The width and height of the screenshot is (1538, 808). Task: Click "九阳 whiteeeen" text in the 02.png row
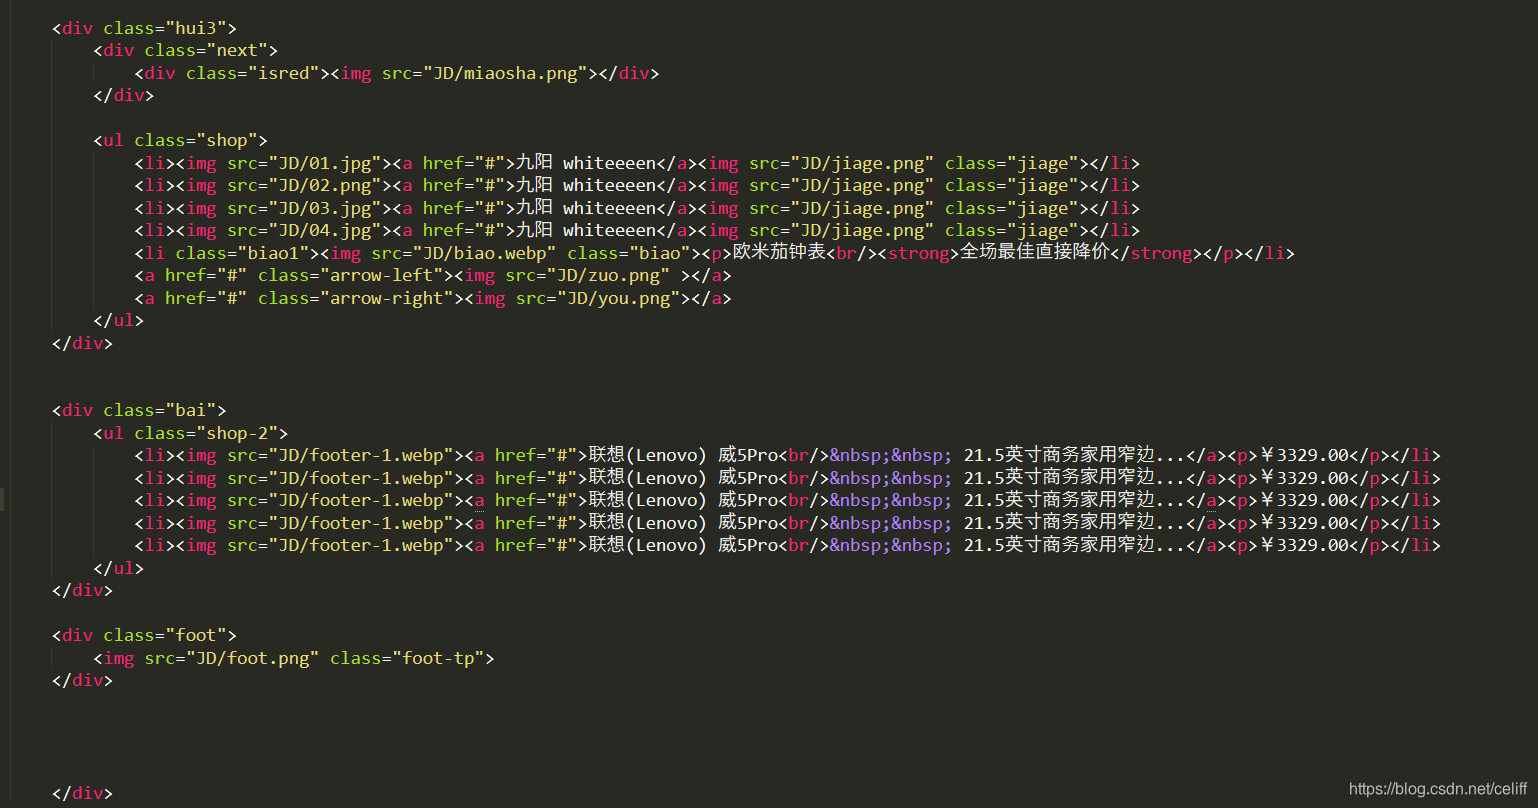(x=585, y=185)
